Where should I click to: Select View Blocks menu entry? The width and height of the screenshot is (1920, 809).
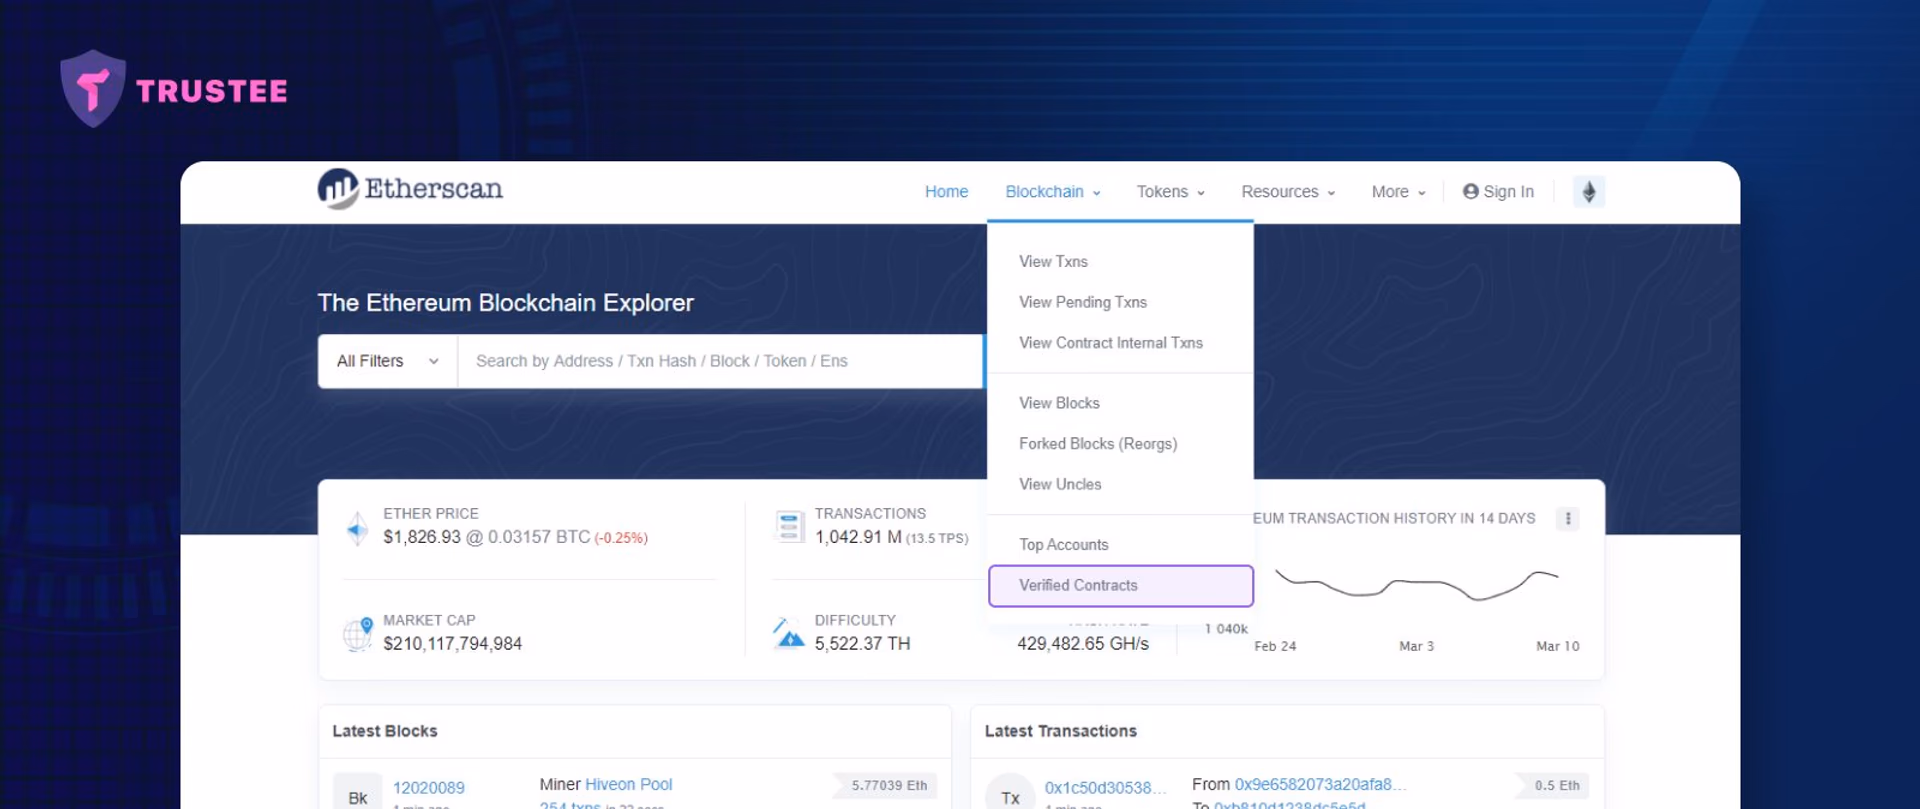point(1059,403)
